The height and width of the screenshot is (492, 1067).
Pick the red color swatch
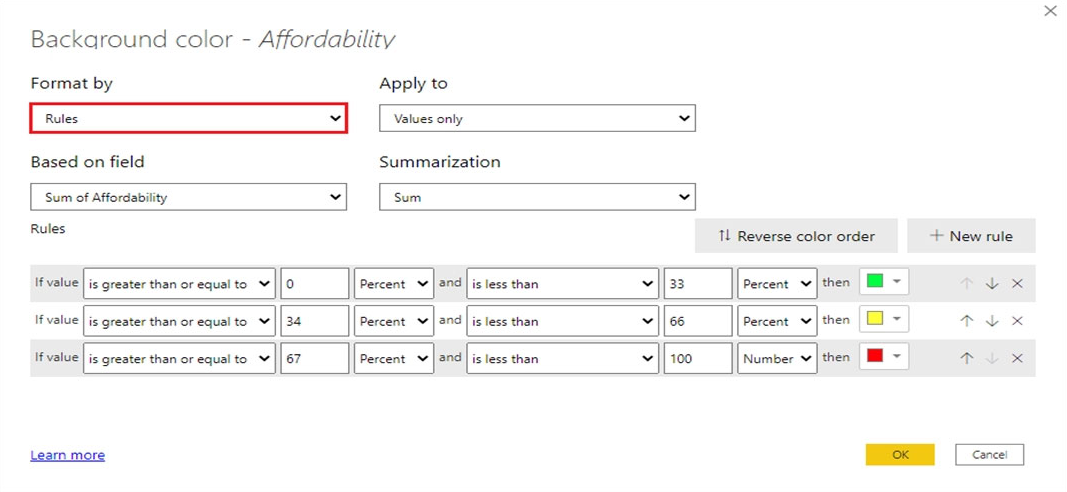884,357
